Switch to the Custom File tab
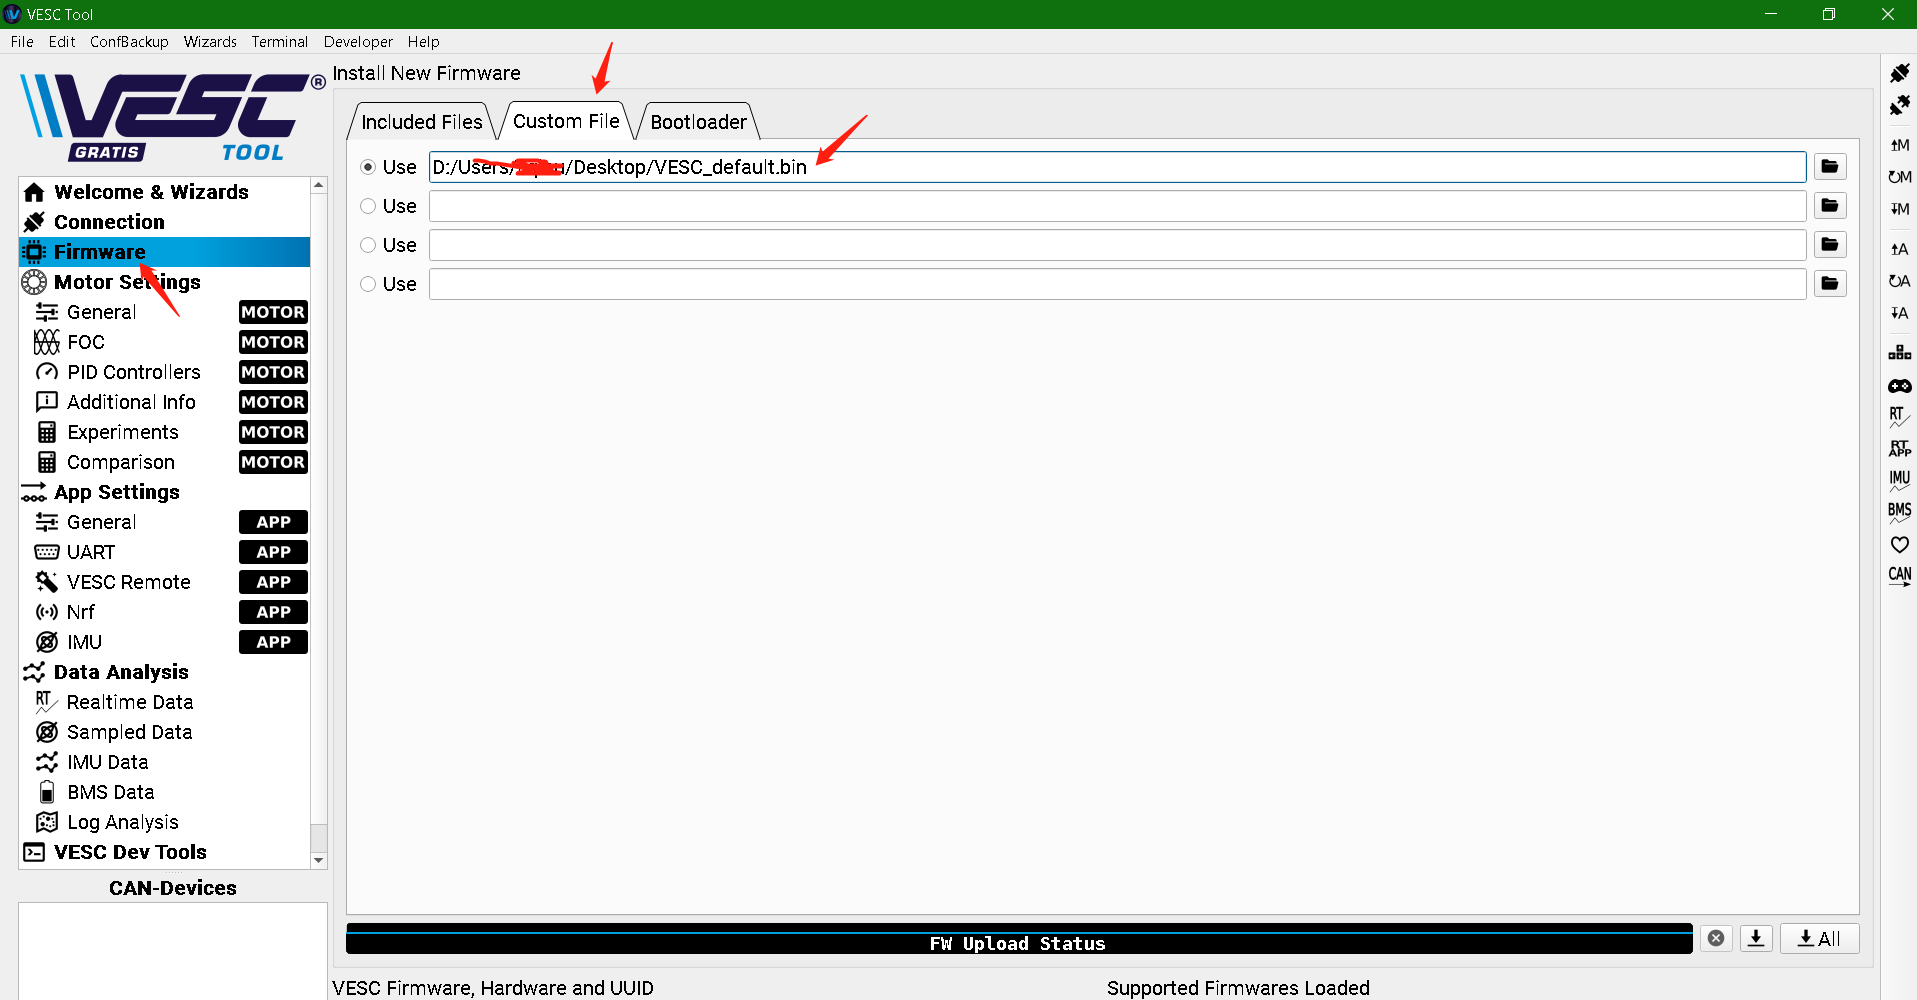 566,121
